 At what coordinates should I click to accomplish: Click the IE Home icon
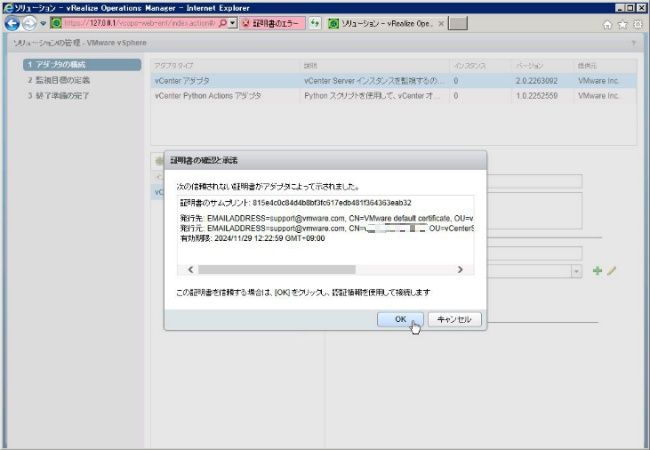[x=607, y=25]
